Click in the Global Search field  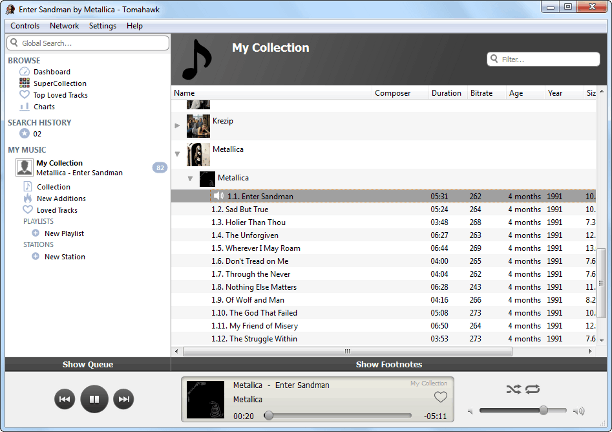click(88, 43)
